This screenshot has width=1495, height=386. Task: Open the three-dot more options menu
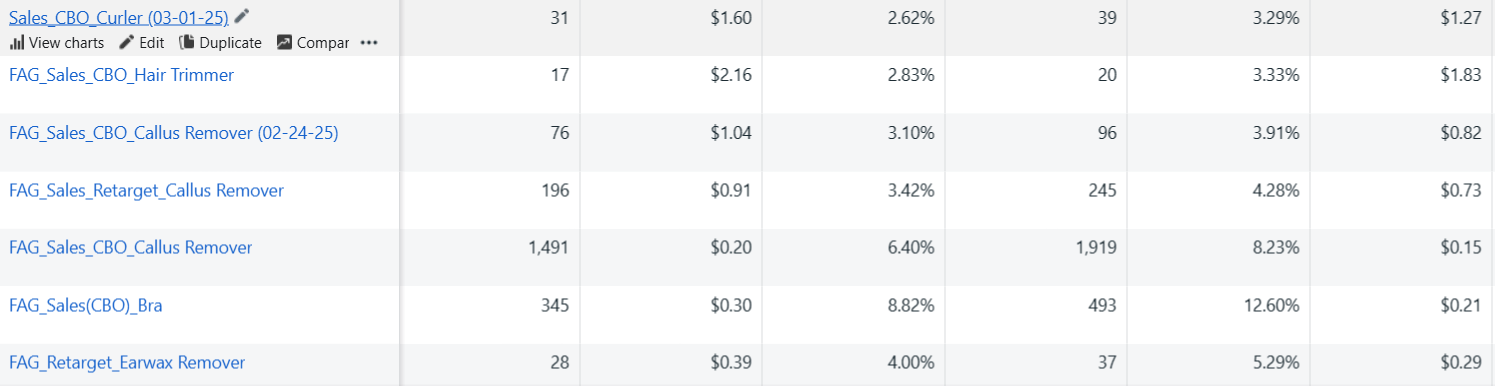(x=369, y=43)
